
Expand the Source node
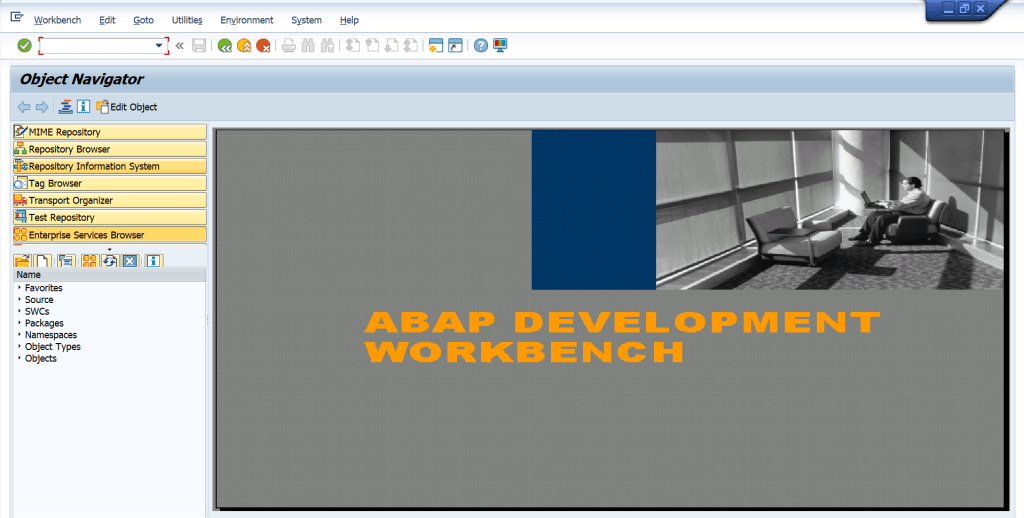tap(20, 299)
